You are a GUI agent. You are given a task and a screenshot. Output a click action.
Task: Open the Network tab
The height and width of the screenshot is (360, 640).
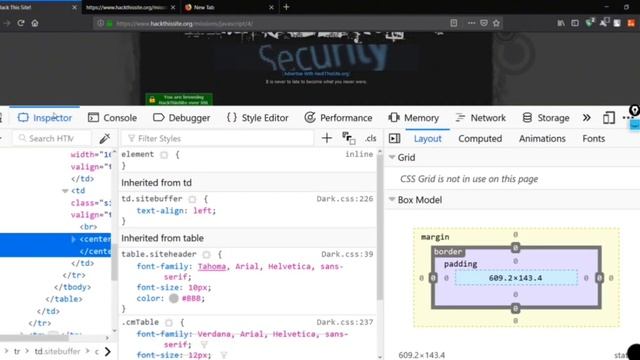[x=480, y=118]
